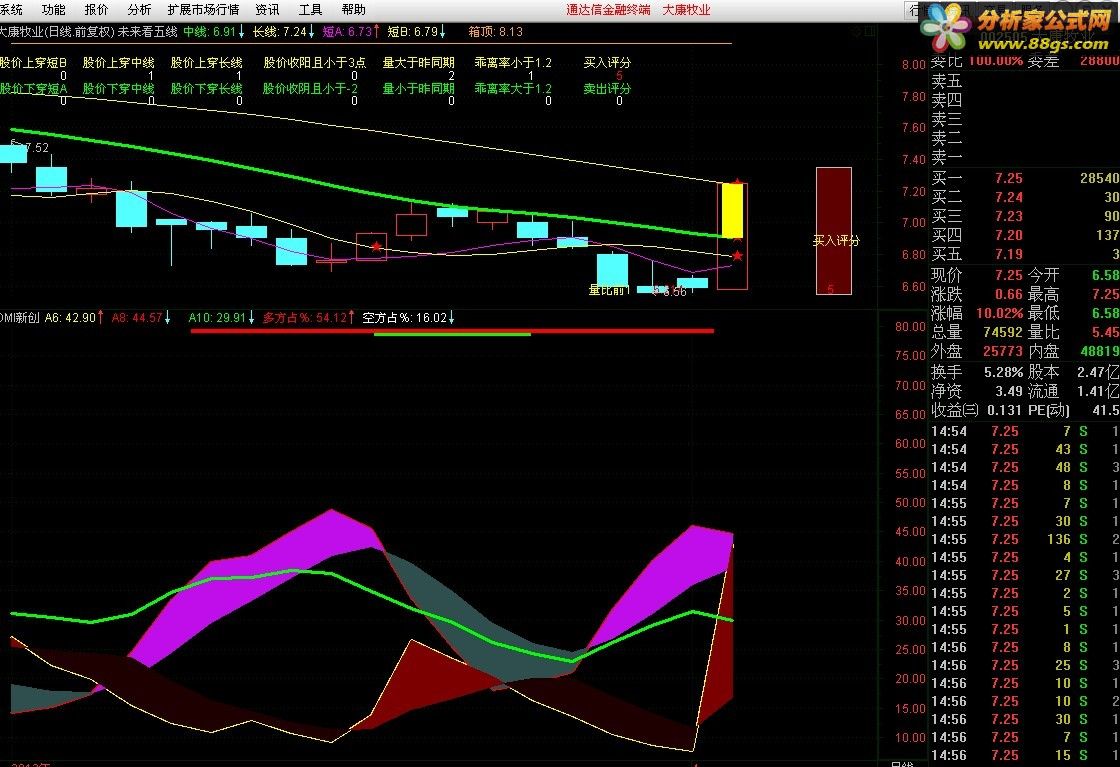This screenshot has width=1120, height=767.
Task: Open the 资讯 menu
Action: pos(268,9)
